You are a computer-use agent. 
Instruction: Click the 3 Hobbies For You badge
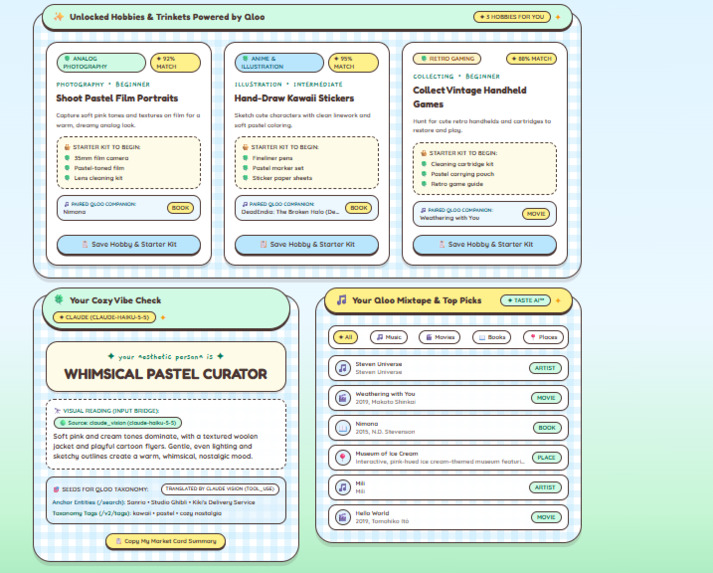512,17
